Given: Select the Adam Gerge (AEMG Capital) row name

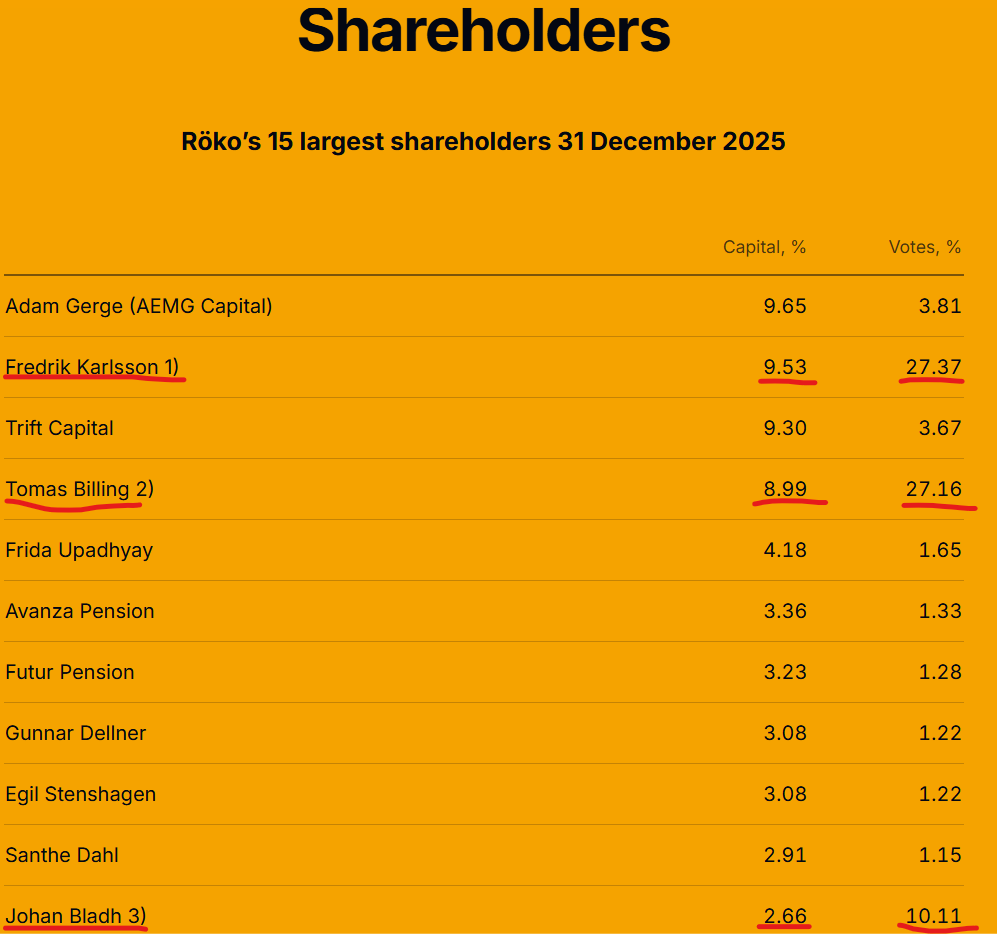Looking at the screenshot, I should click(139, 306).
